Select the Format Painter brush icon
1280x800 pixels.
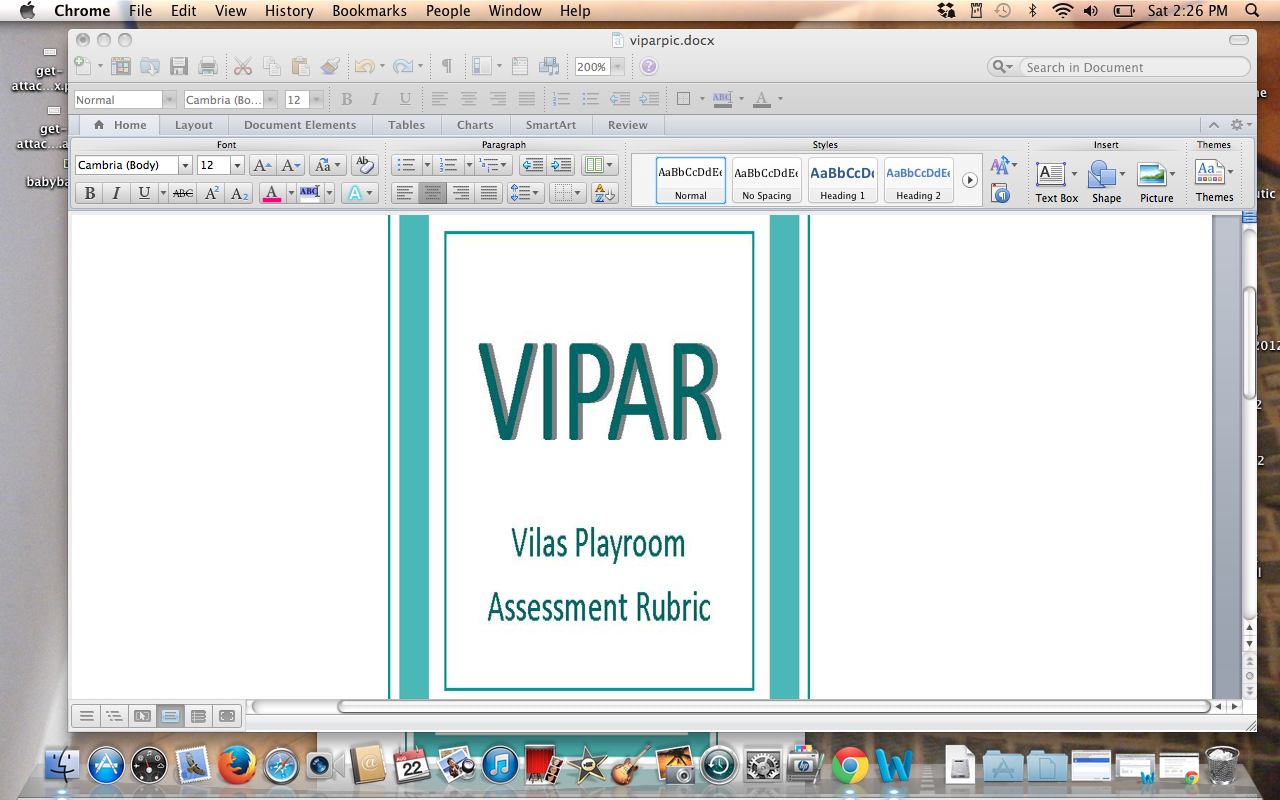330,67
